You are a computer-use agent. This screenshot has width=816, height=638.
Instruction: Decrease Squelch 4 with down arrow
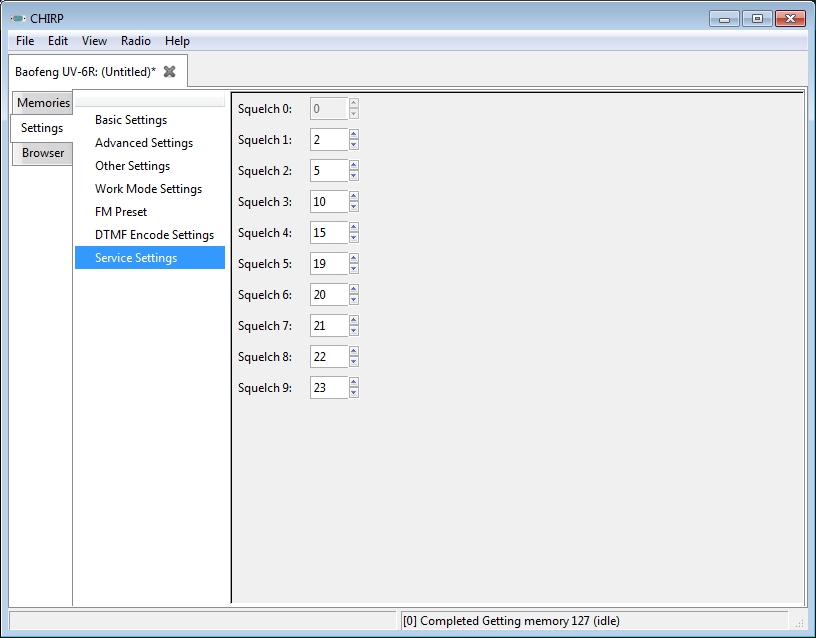354,238
